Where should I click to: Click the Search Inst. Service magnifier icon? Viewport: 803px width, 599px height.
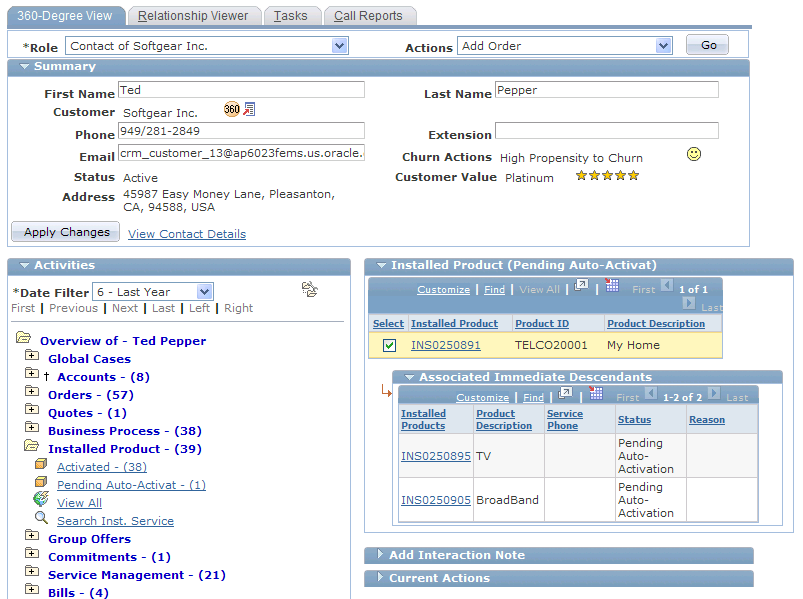[41, 518]
